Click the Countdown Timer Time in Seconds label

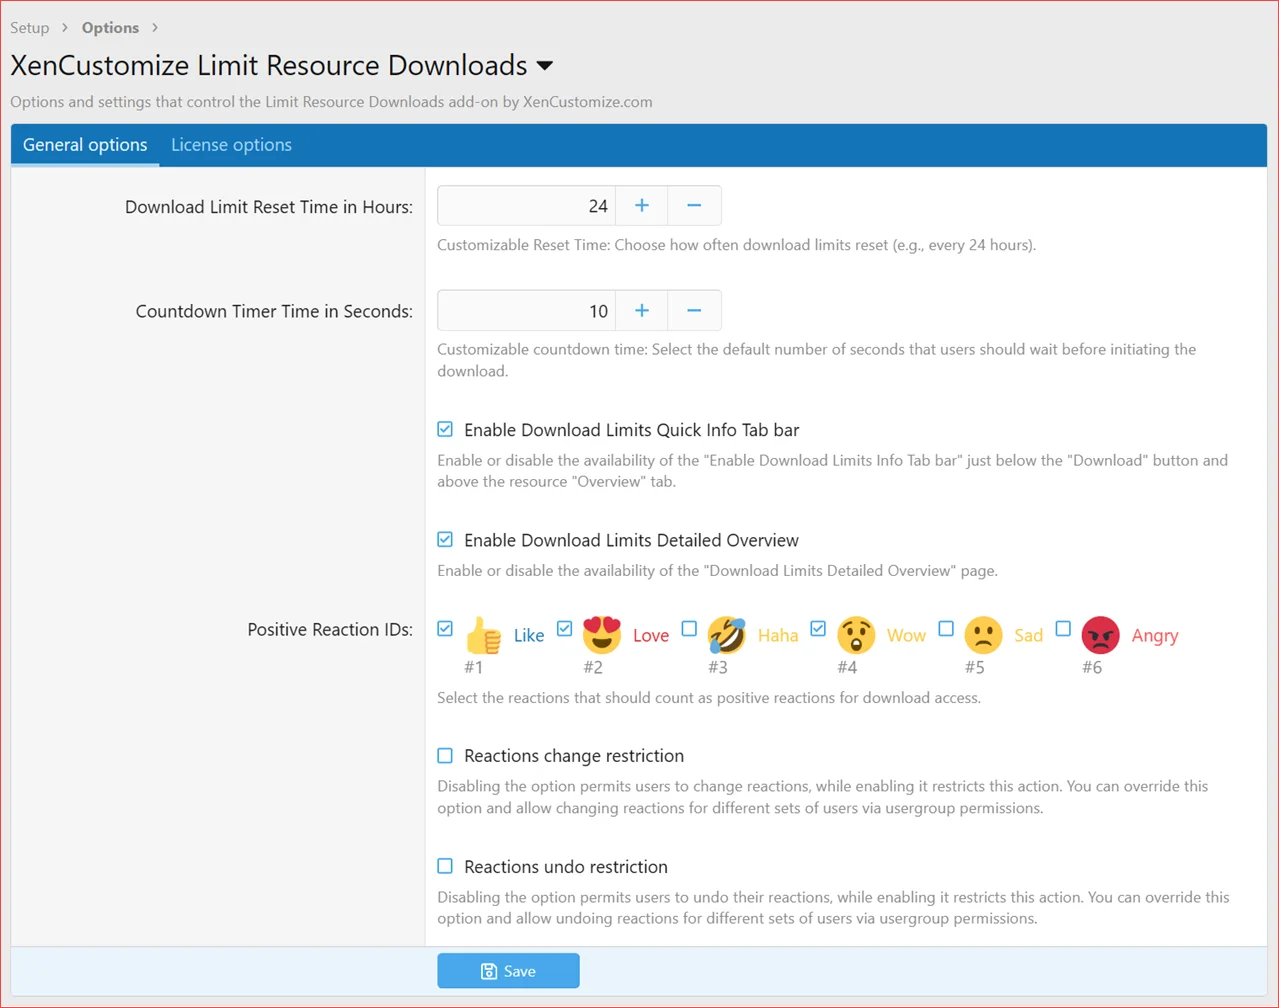point(274,312)
